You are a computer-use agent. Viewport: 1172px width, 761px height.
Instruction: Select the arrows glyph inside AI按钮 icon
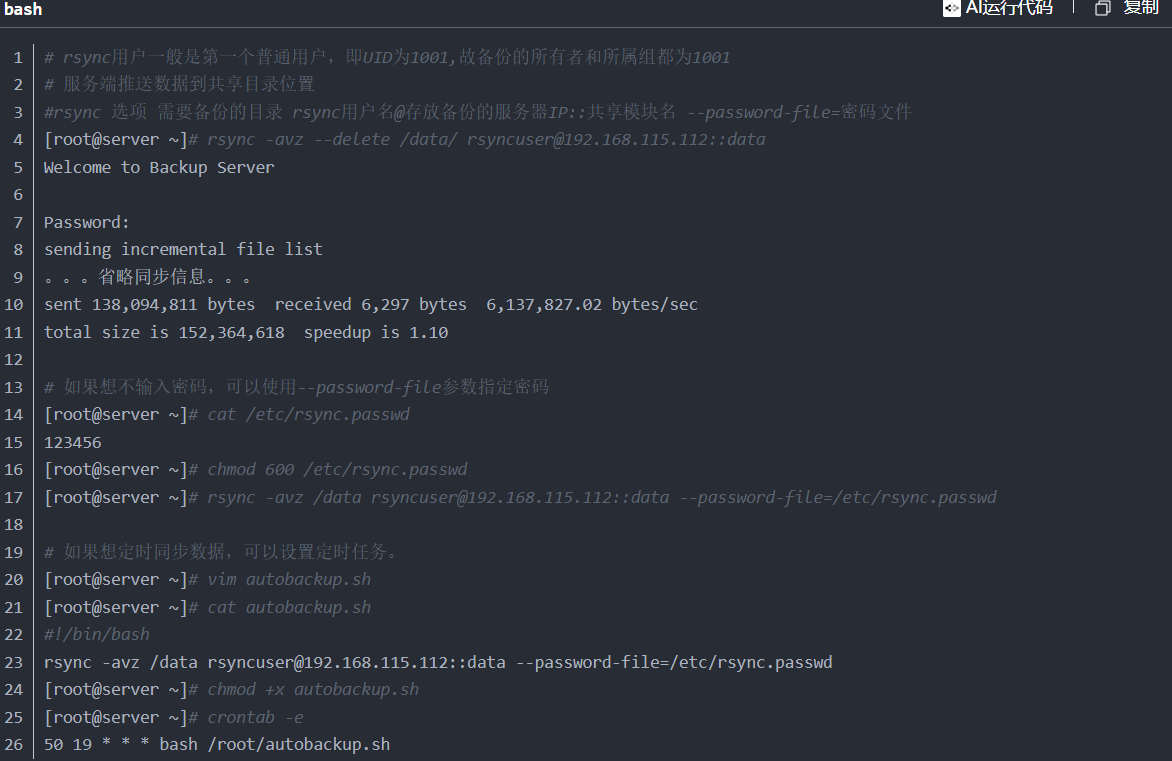(x=951, y=9)
